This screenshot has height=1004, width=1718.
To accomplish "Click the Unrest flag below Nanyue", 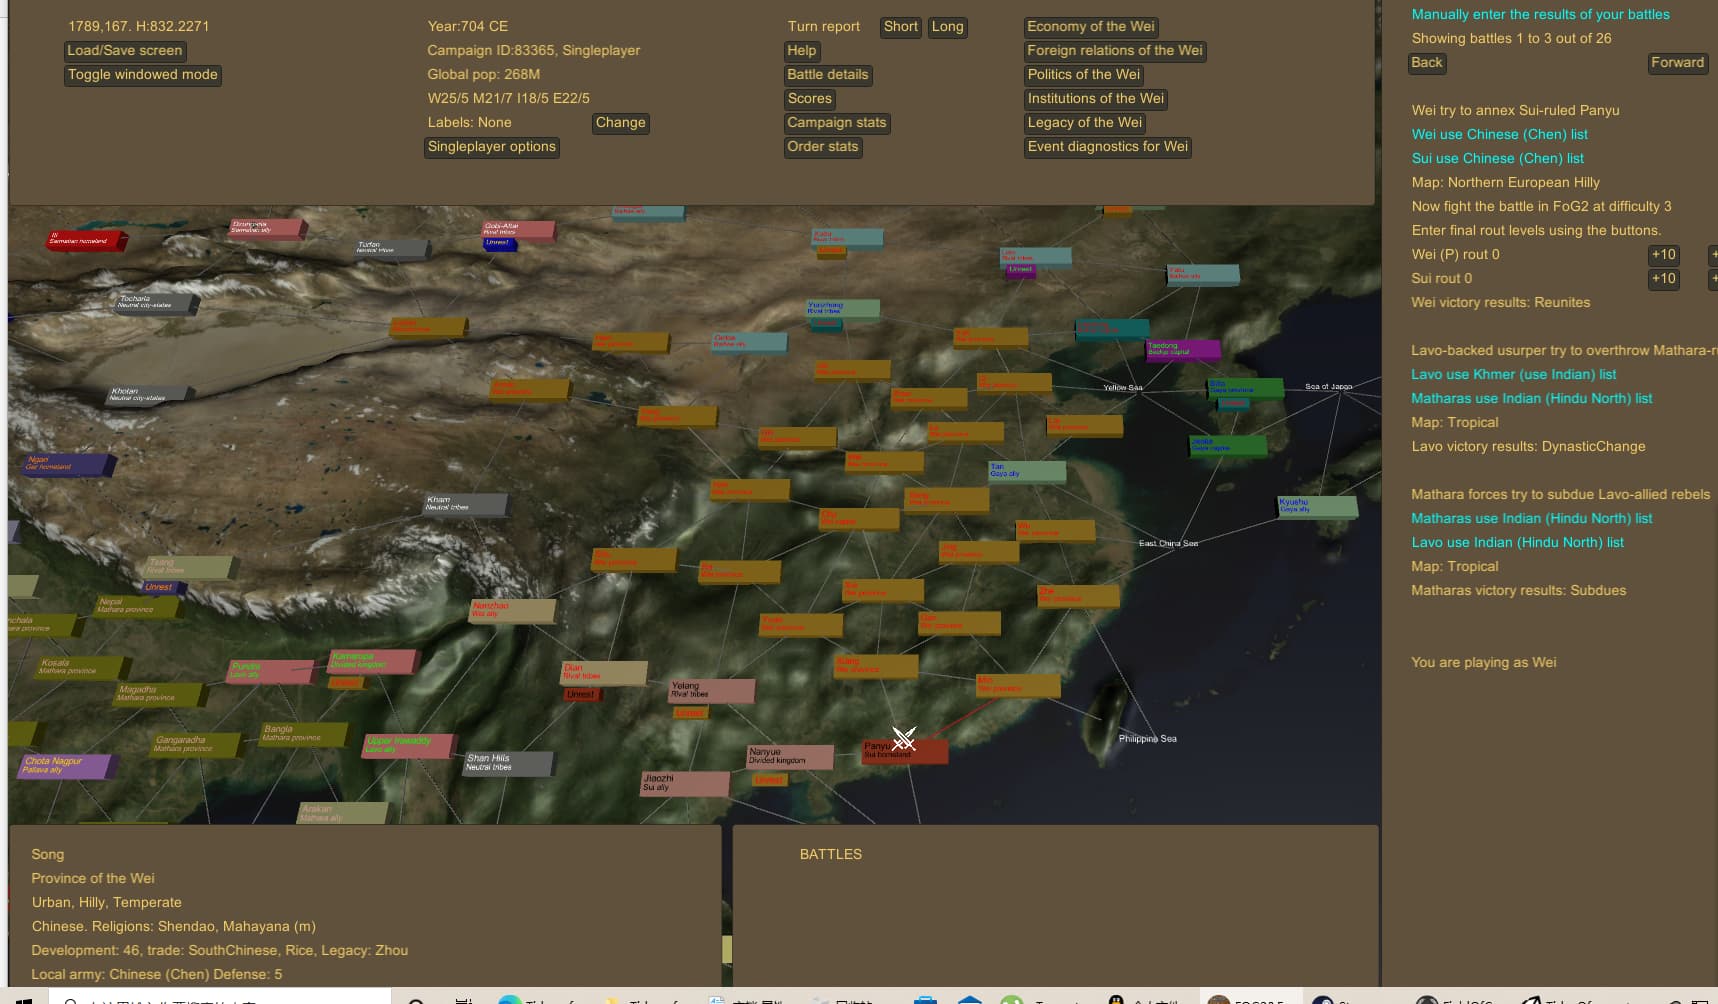I will pyautogui.click(x=769, y=780).
